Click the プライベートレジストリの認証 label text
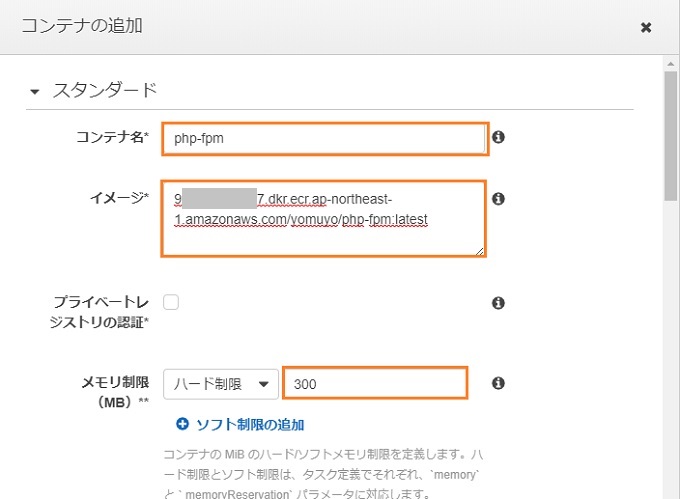 (x=99, y=312)
